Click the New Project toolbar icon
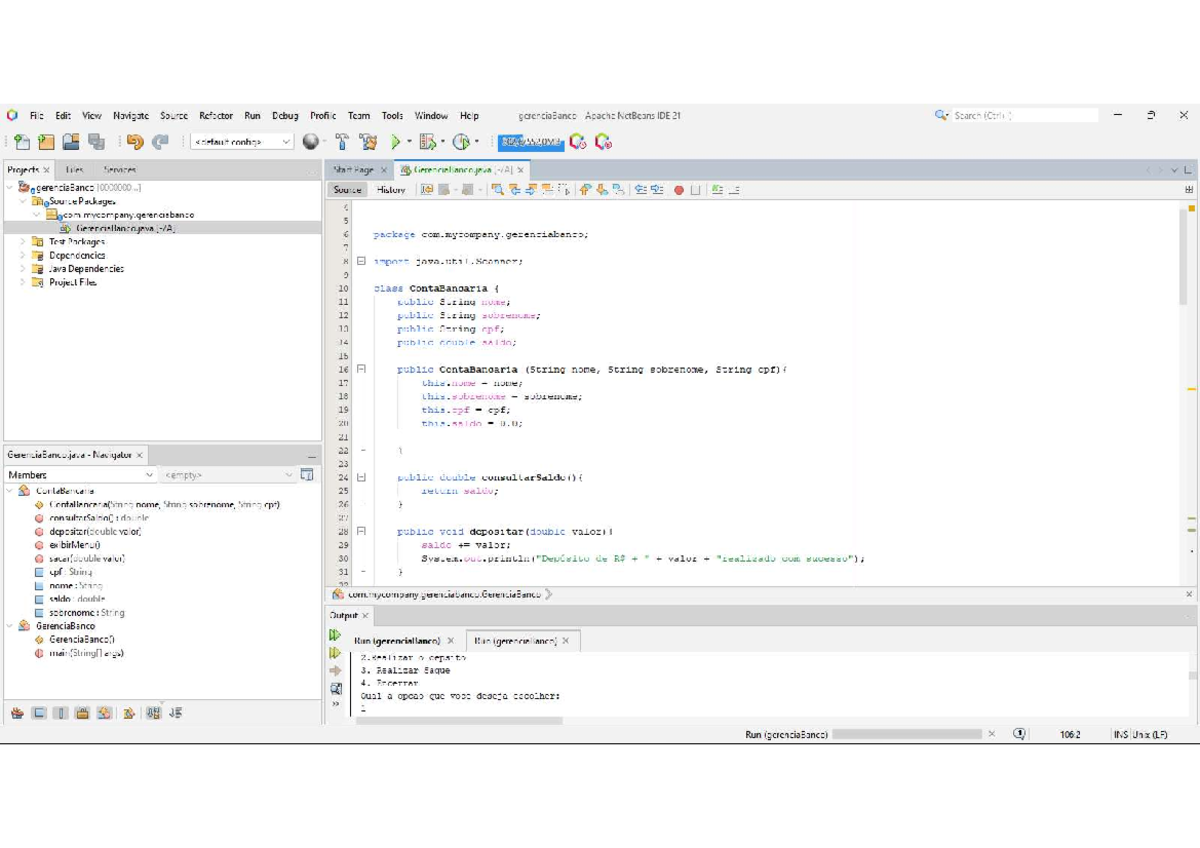 point(46,143)
